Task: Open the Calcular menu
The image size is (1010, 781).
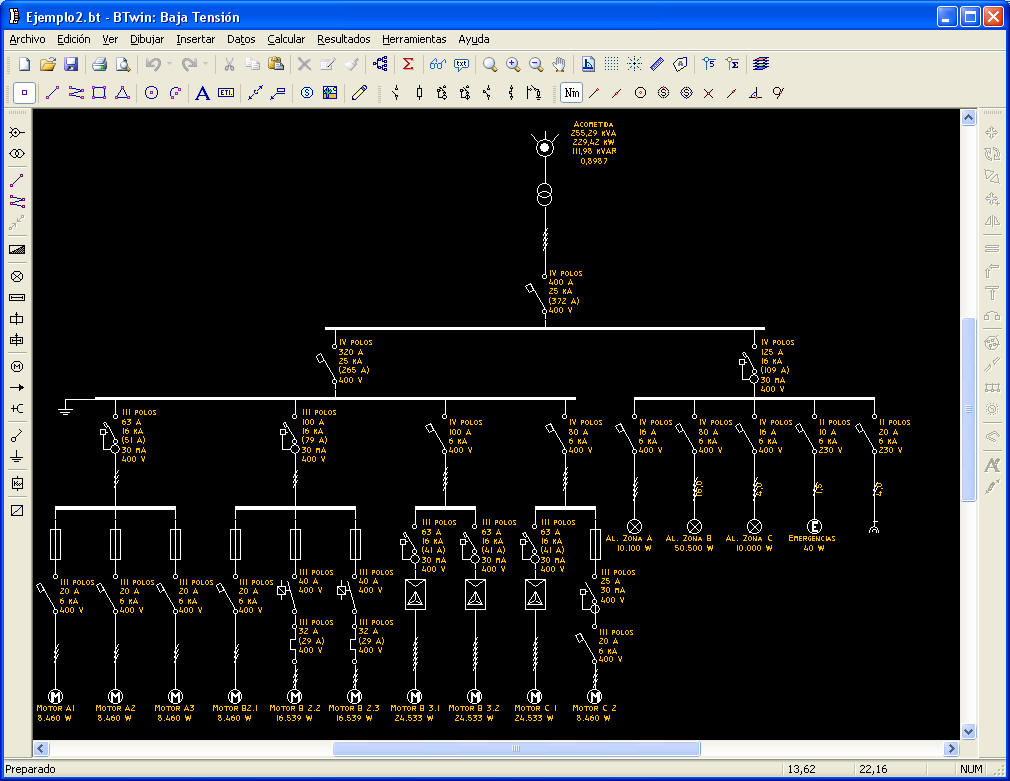Action: click(x=286, y=39)
